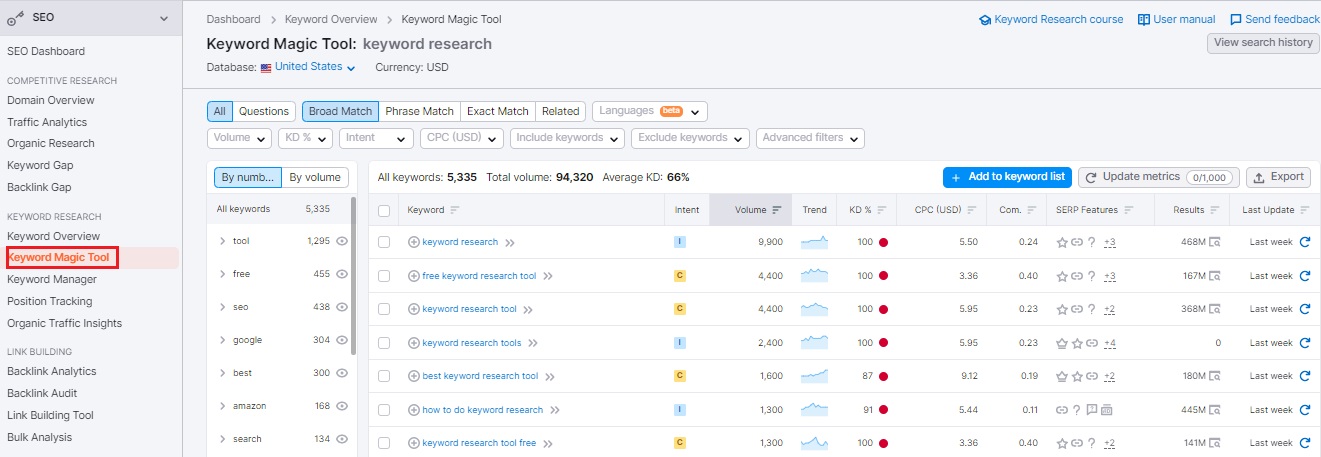Sort by Volume column icon
Image resolution: width=1321 pixels, height=457 pixels.
tap(777, 210)
